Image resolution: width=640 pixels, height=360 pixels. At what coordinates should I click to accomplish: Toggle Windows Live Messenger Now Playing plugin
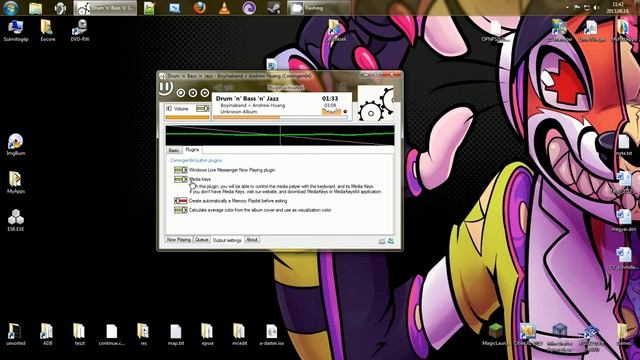[180, 170]
